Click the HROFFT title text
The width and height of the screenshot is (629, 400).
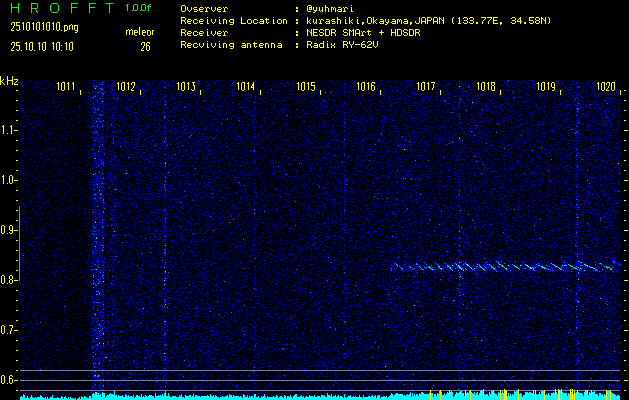tap(61, 8)
